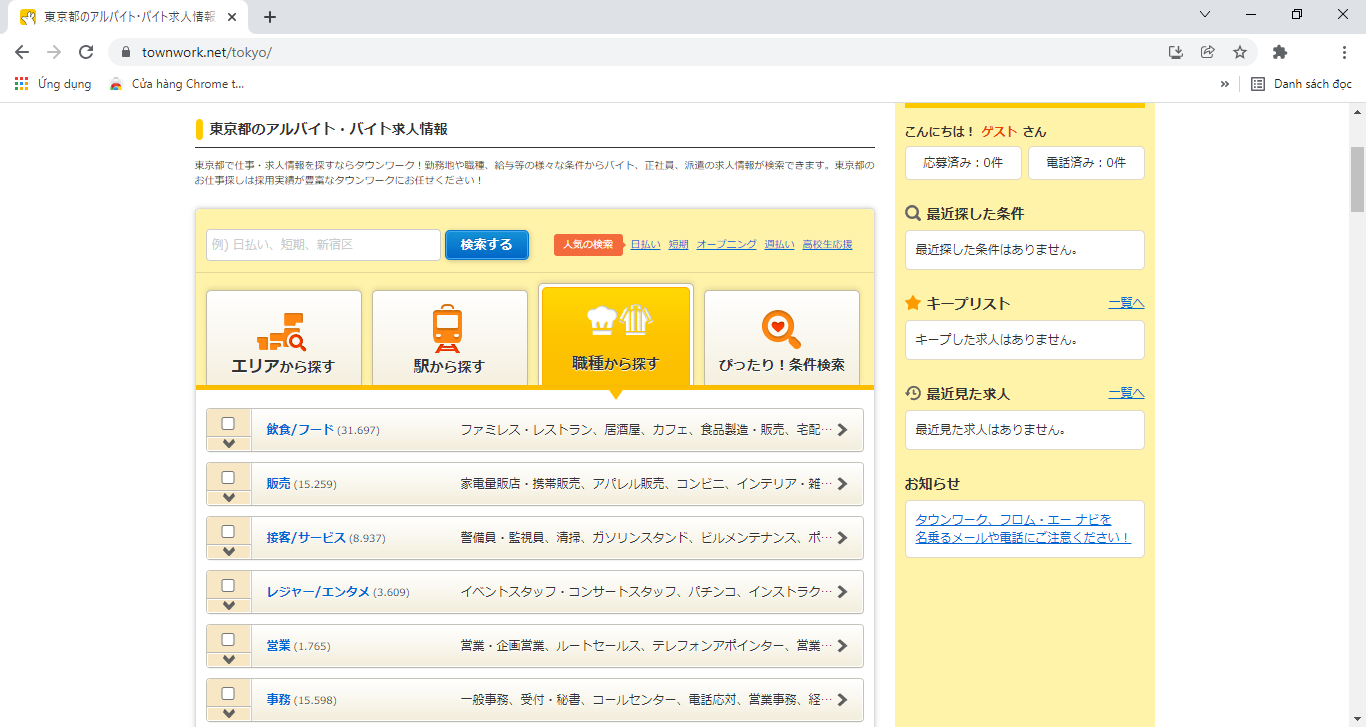Bookmark this page with star icon
Viewport: 1366px width, 727px height.
click(x=1240, y=52)
